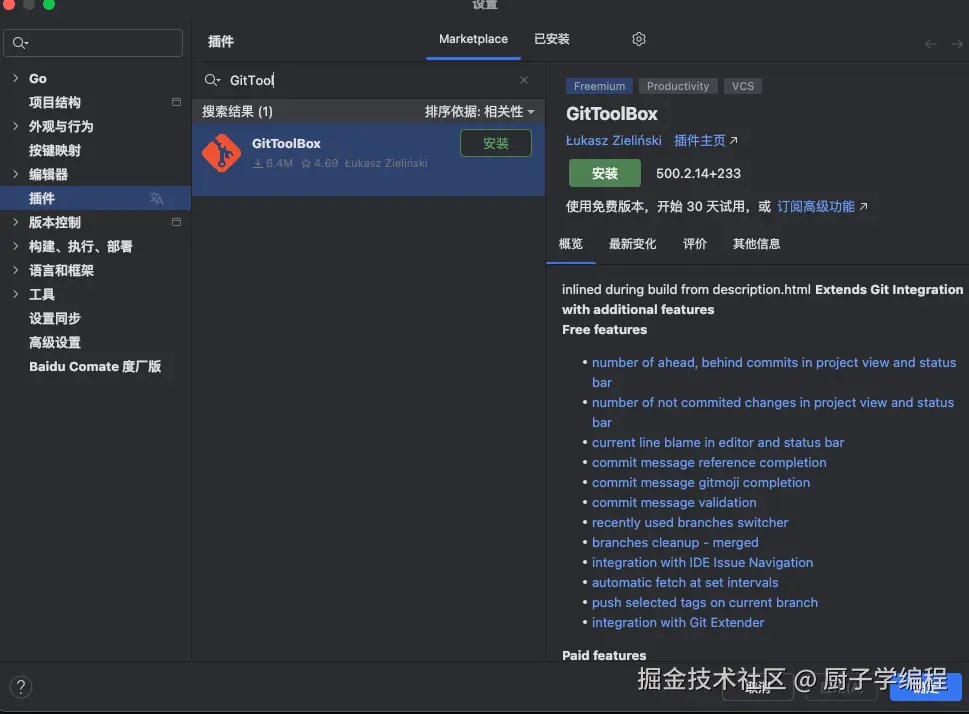The height and width of the screenshot is (714, 969).
Task: Click the translate icon on 插件 row
Action: coord(156,198)
